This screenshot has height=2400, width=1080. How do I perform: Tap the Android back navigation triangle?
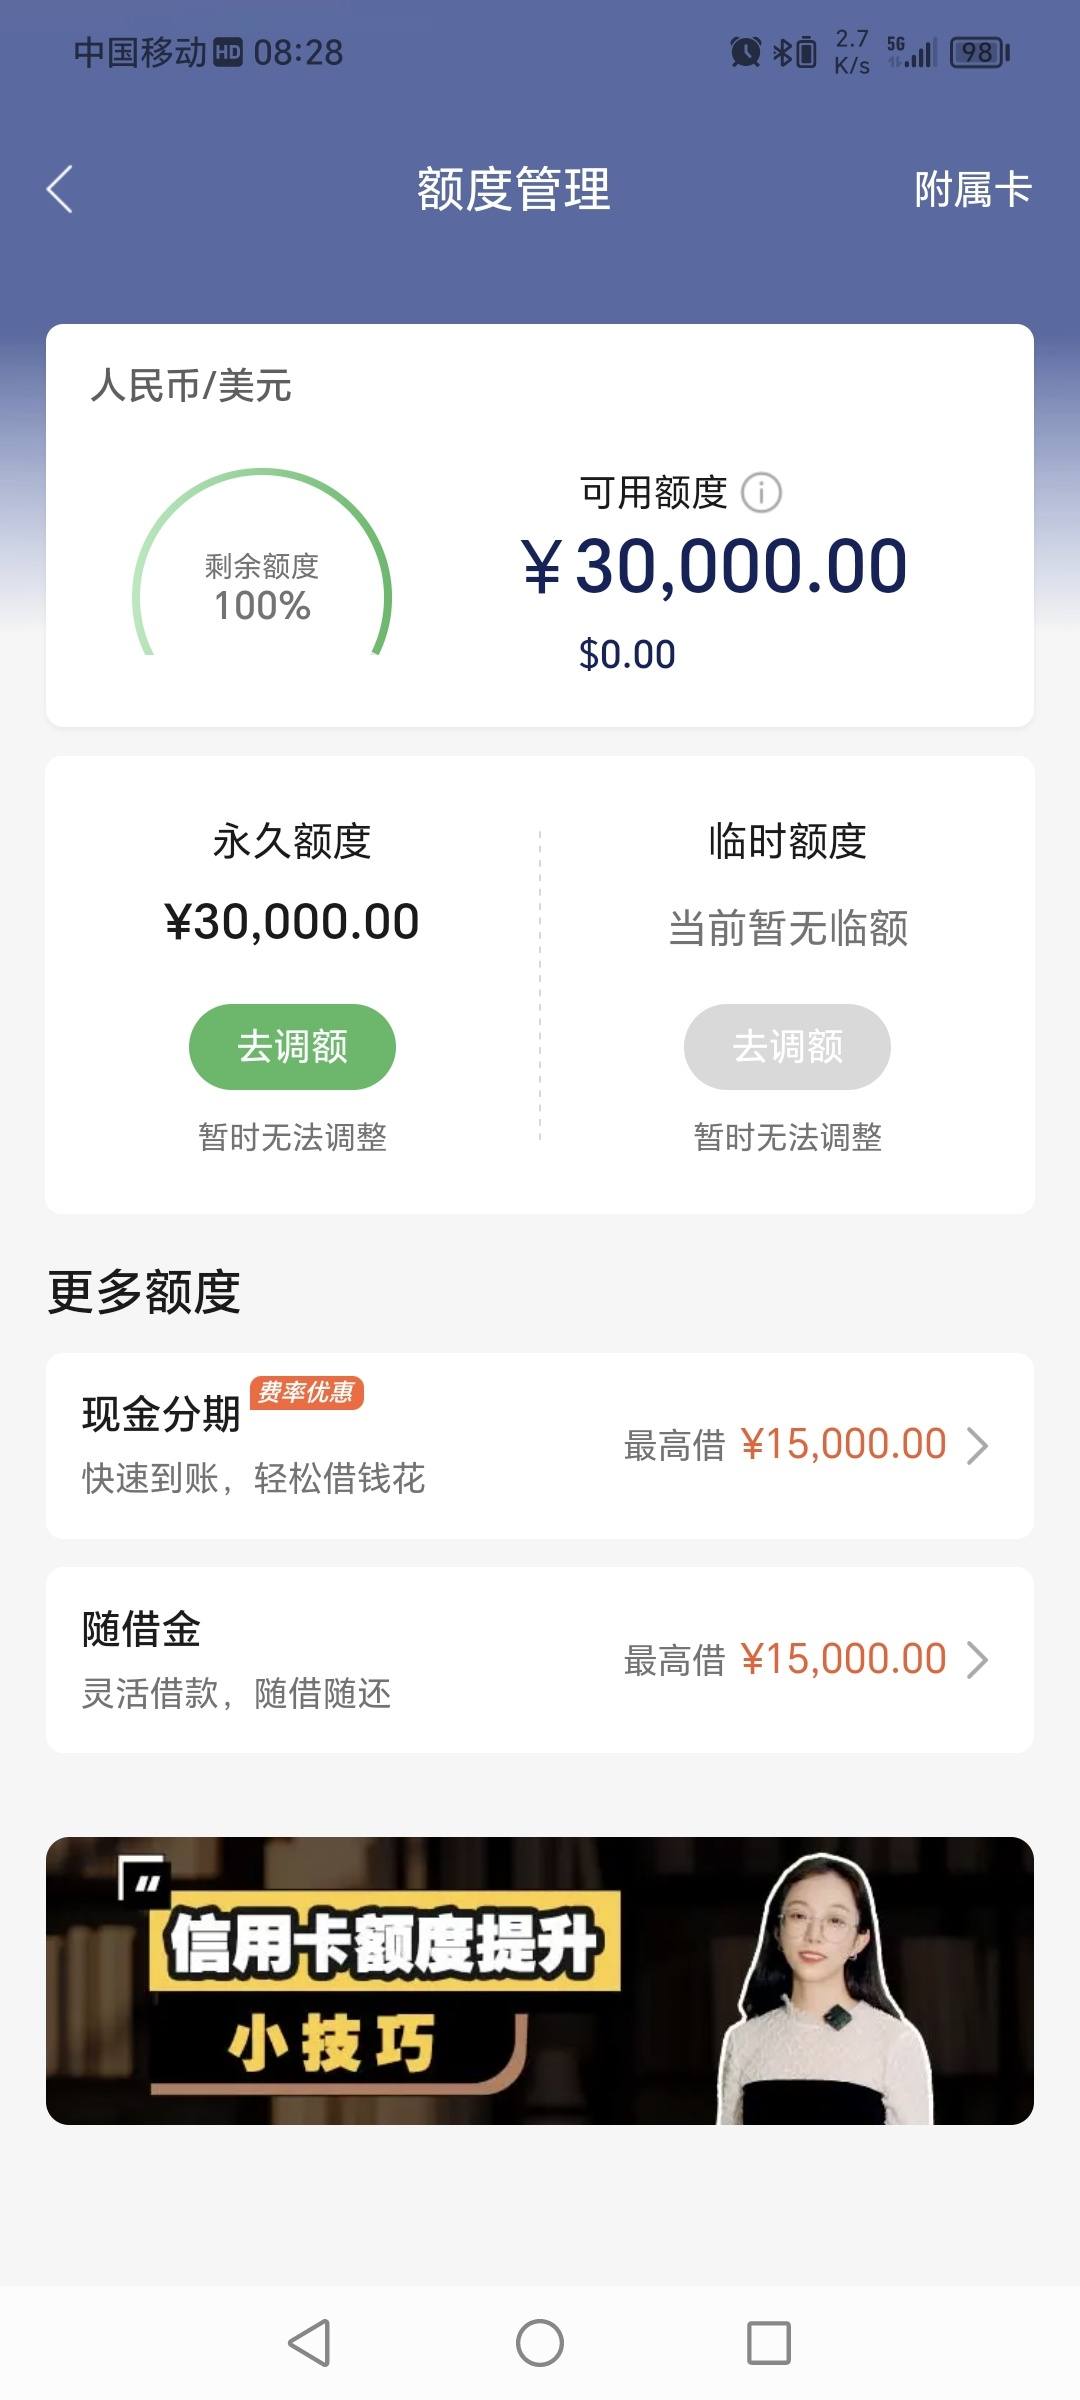(310, 2342)
